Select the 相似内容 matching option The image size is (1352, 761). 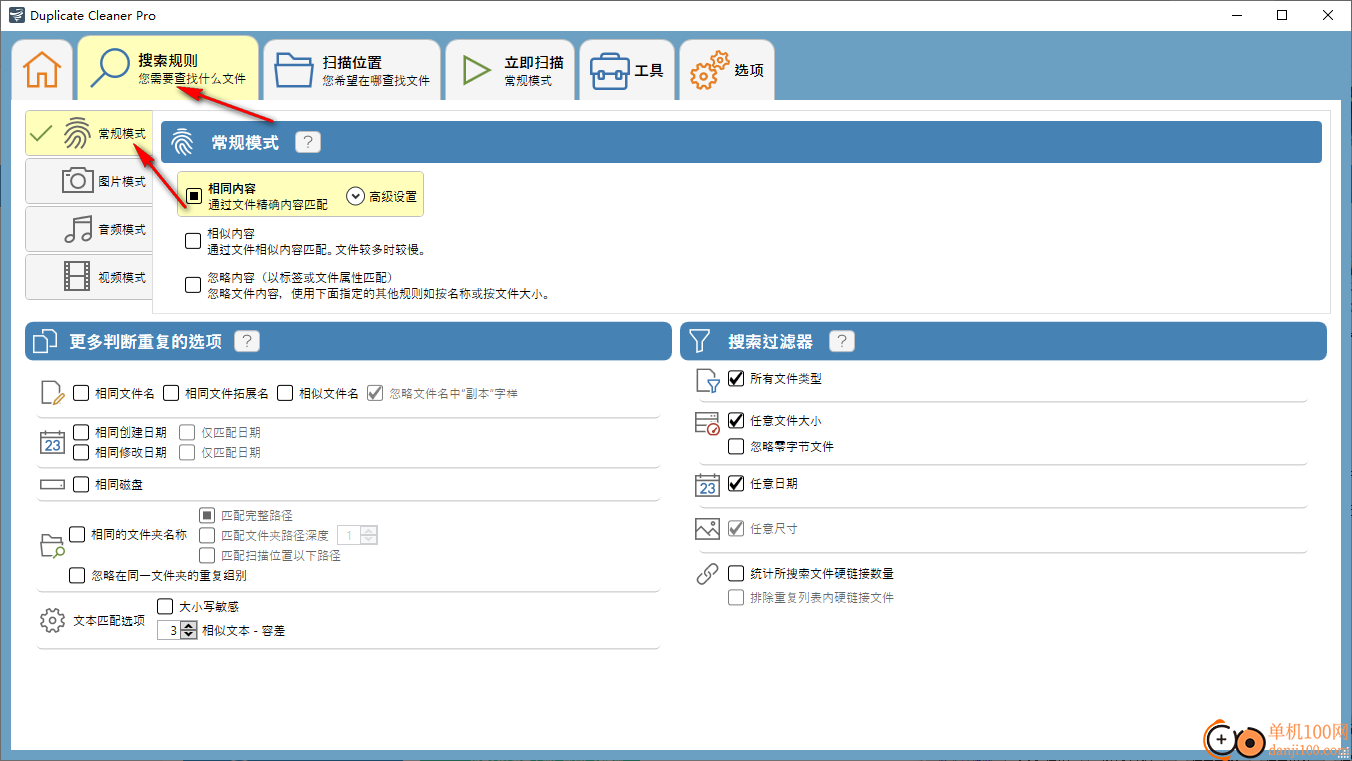(194, 241)
